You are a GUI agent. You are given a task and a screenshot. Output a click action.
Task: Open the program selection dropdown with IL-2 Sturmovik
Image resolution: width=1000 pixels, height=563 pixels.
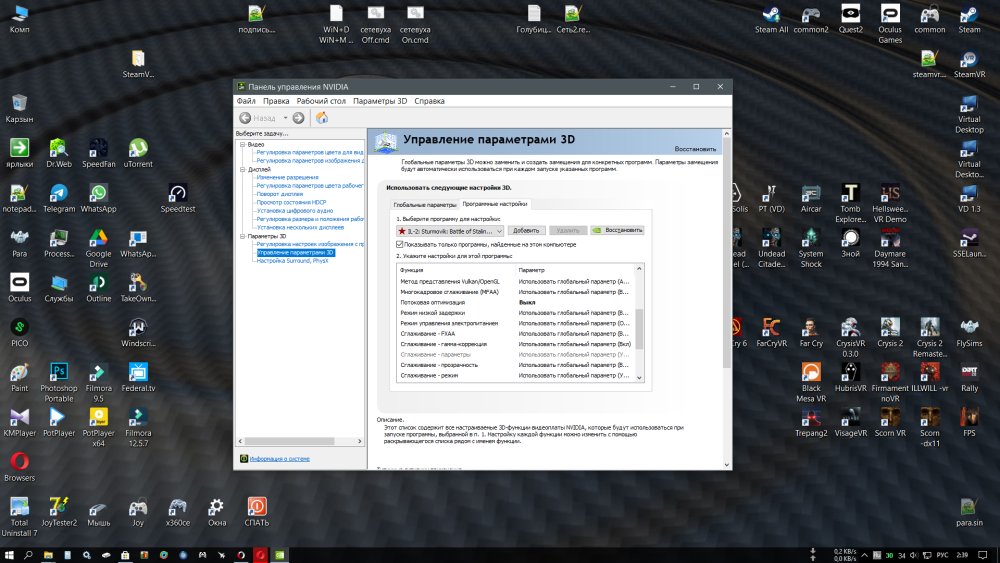tap(450, 230)
